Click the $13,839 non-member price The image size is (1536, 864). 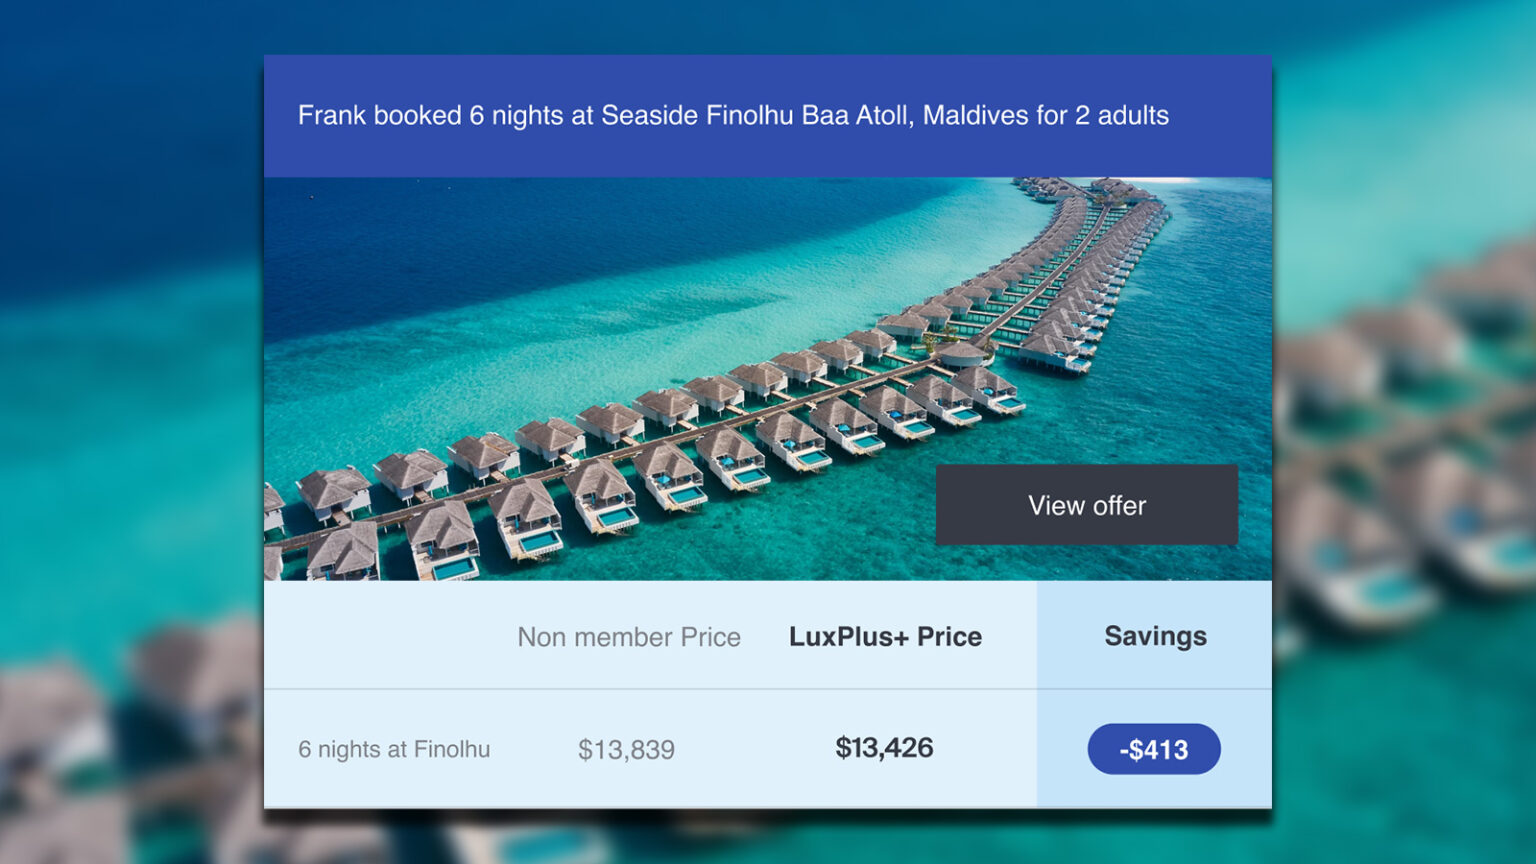point(628,748)
